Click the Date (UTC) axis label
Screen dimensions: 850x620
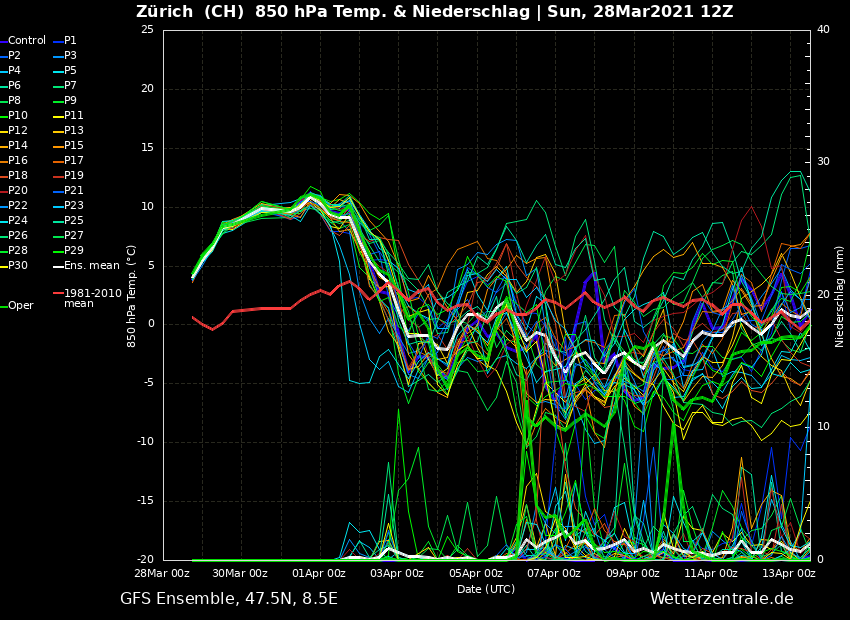tap(486, 589)
